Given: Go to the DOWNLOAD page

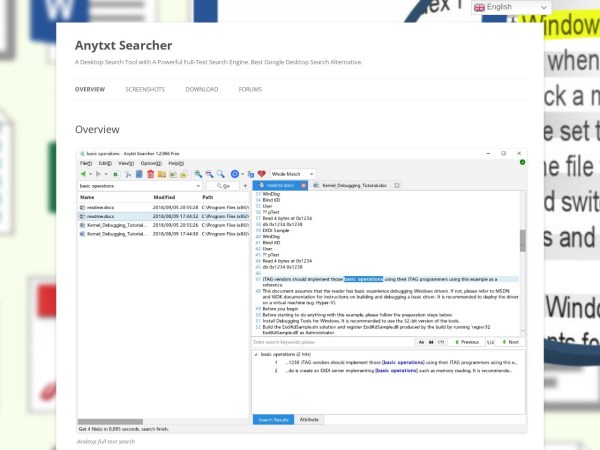Looking at the screenshot, I should point(201,89).
